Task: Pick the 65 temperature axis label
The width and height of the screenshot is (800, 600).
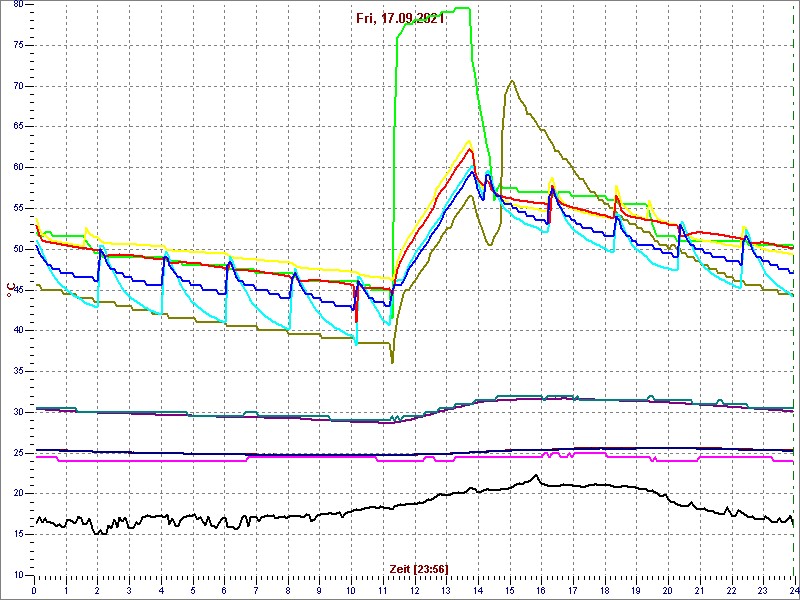Action: 17,127
